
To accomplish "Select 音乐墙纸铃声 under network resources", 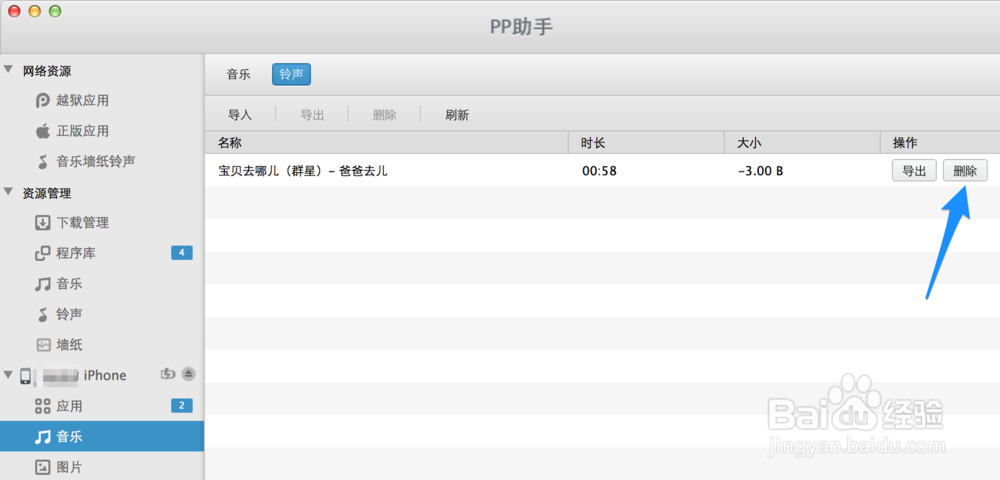I will [x=95, y=161].
